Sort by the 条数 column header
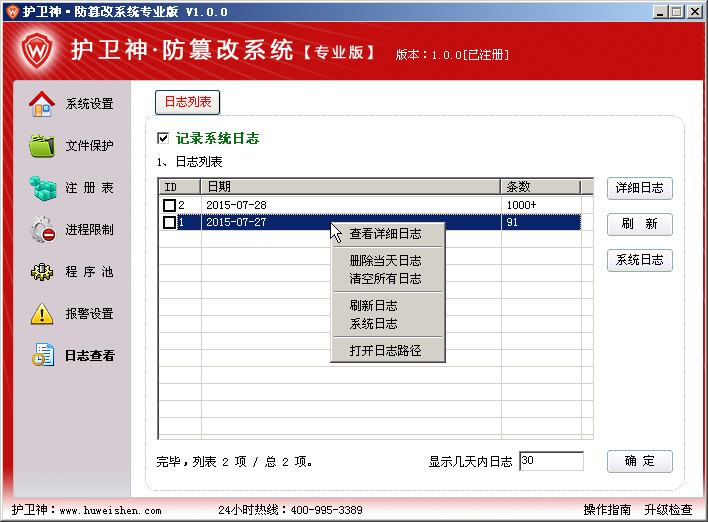This screenshot has height=522, width=708. (541, 186)
